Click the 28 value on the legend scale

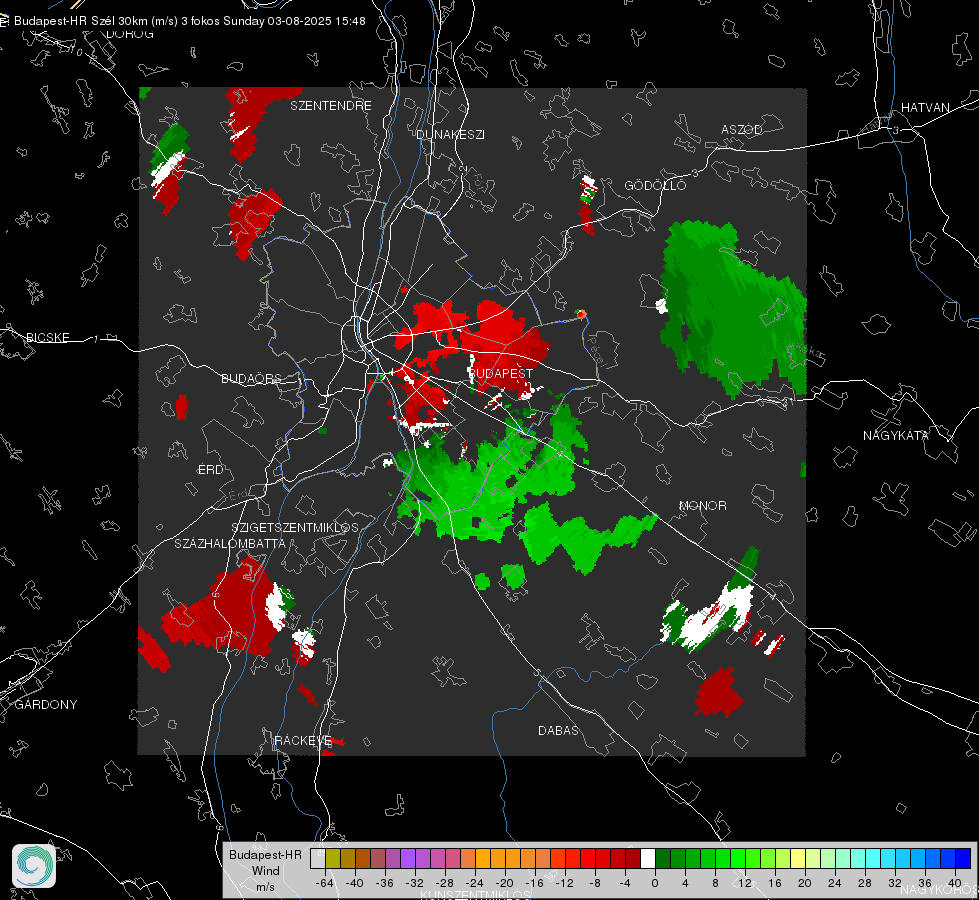pos(865,883)
